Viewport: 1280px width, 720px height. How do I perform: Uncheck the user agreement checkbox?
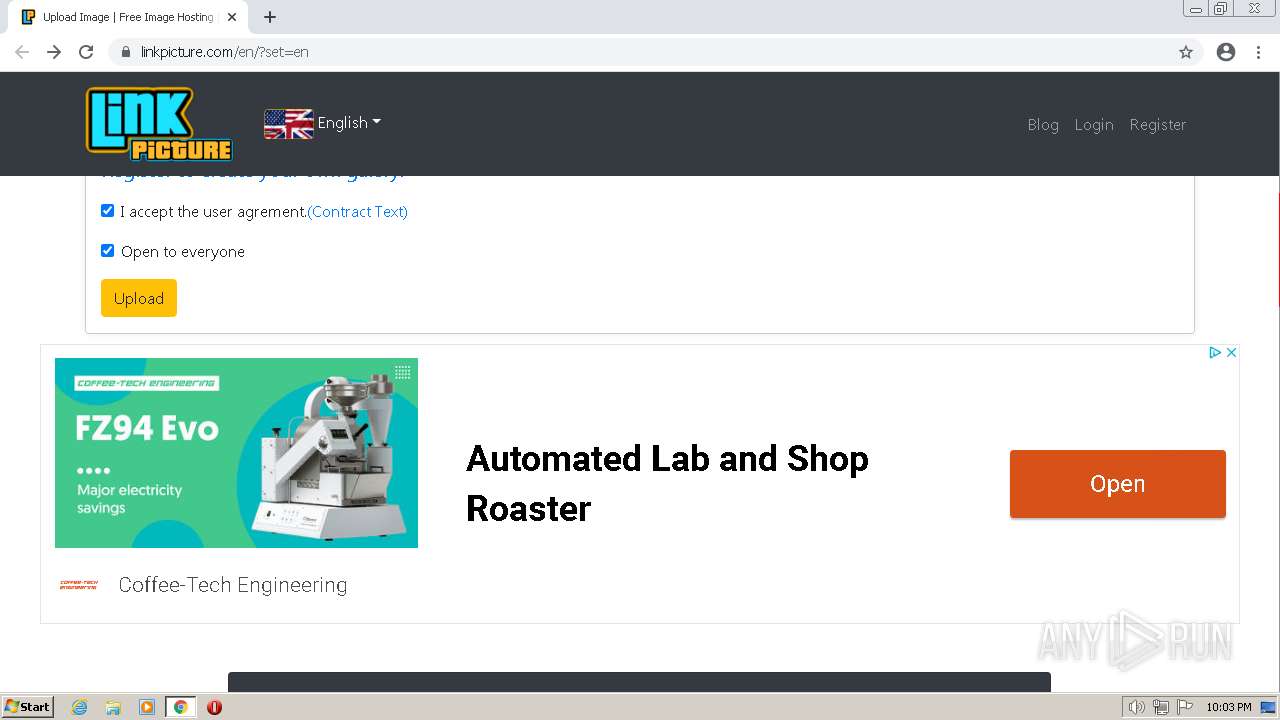click(x=108, y=211)
